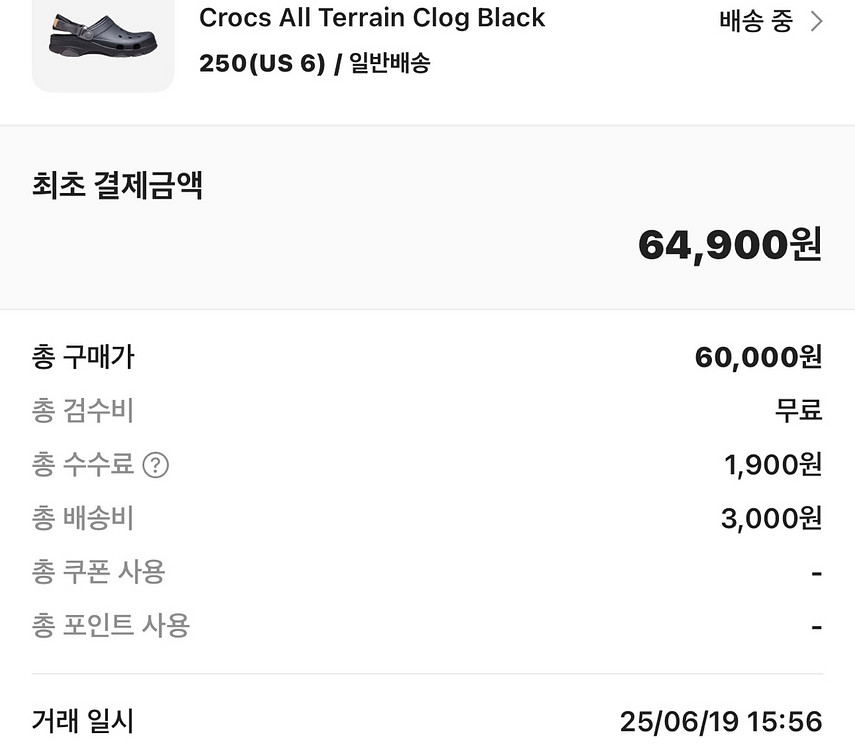Tap the help icon next to 총 수수료
The image size is (855, 750).
(x=155, y=465)
